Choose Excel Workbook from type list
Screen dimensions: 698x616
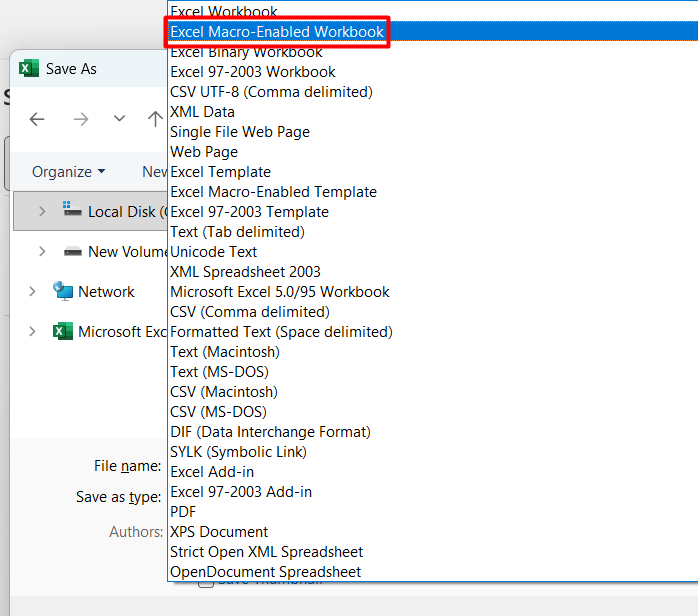pos(433,12)
